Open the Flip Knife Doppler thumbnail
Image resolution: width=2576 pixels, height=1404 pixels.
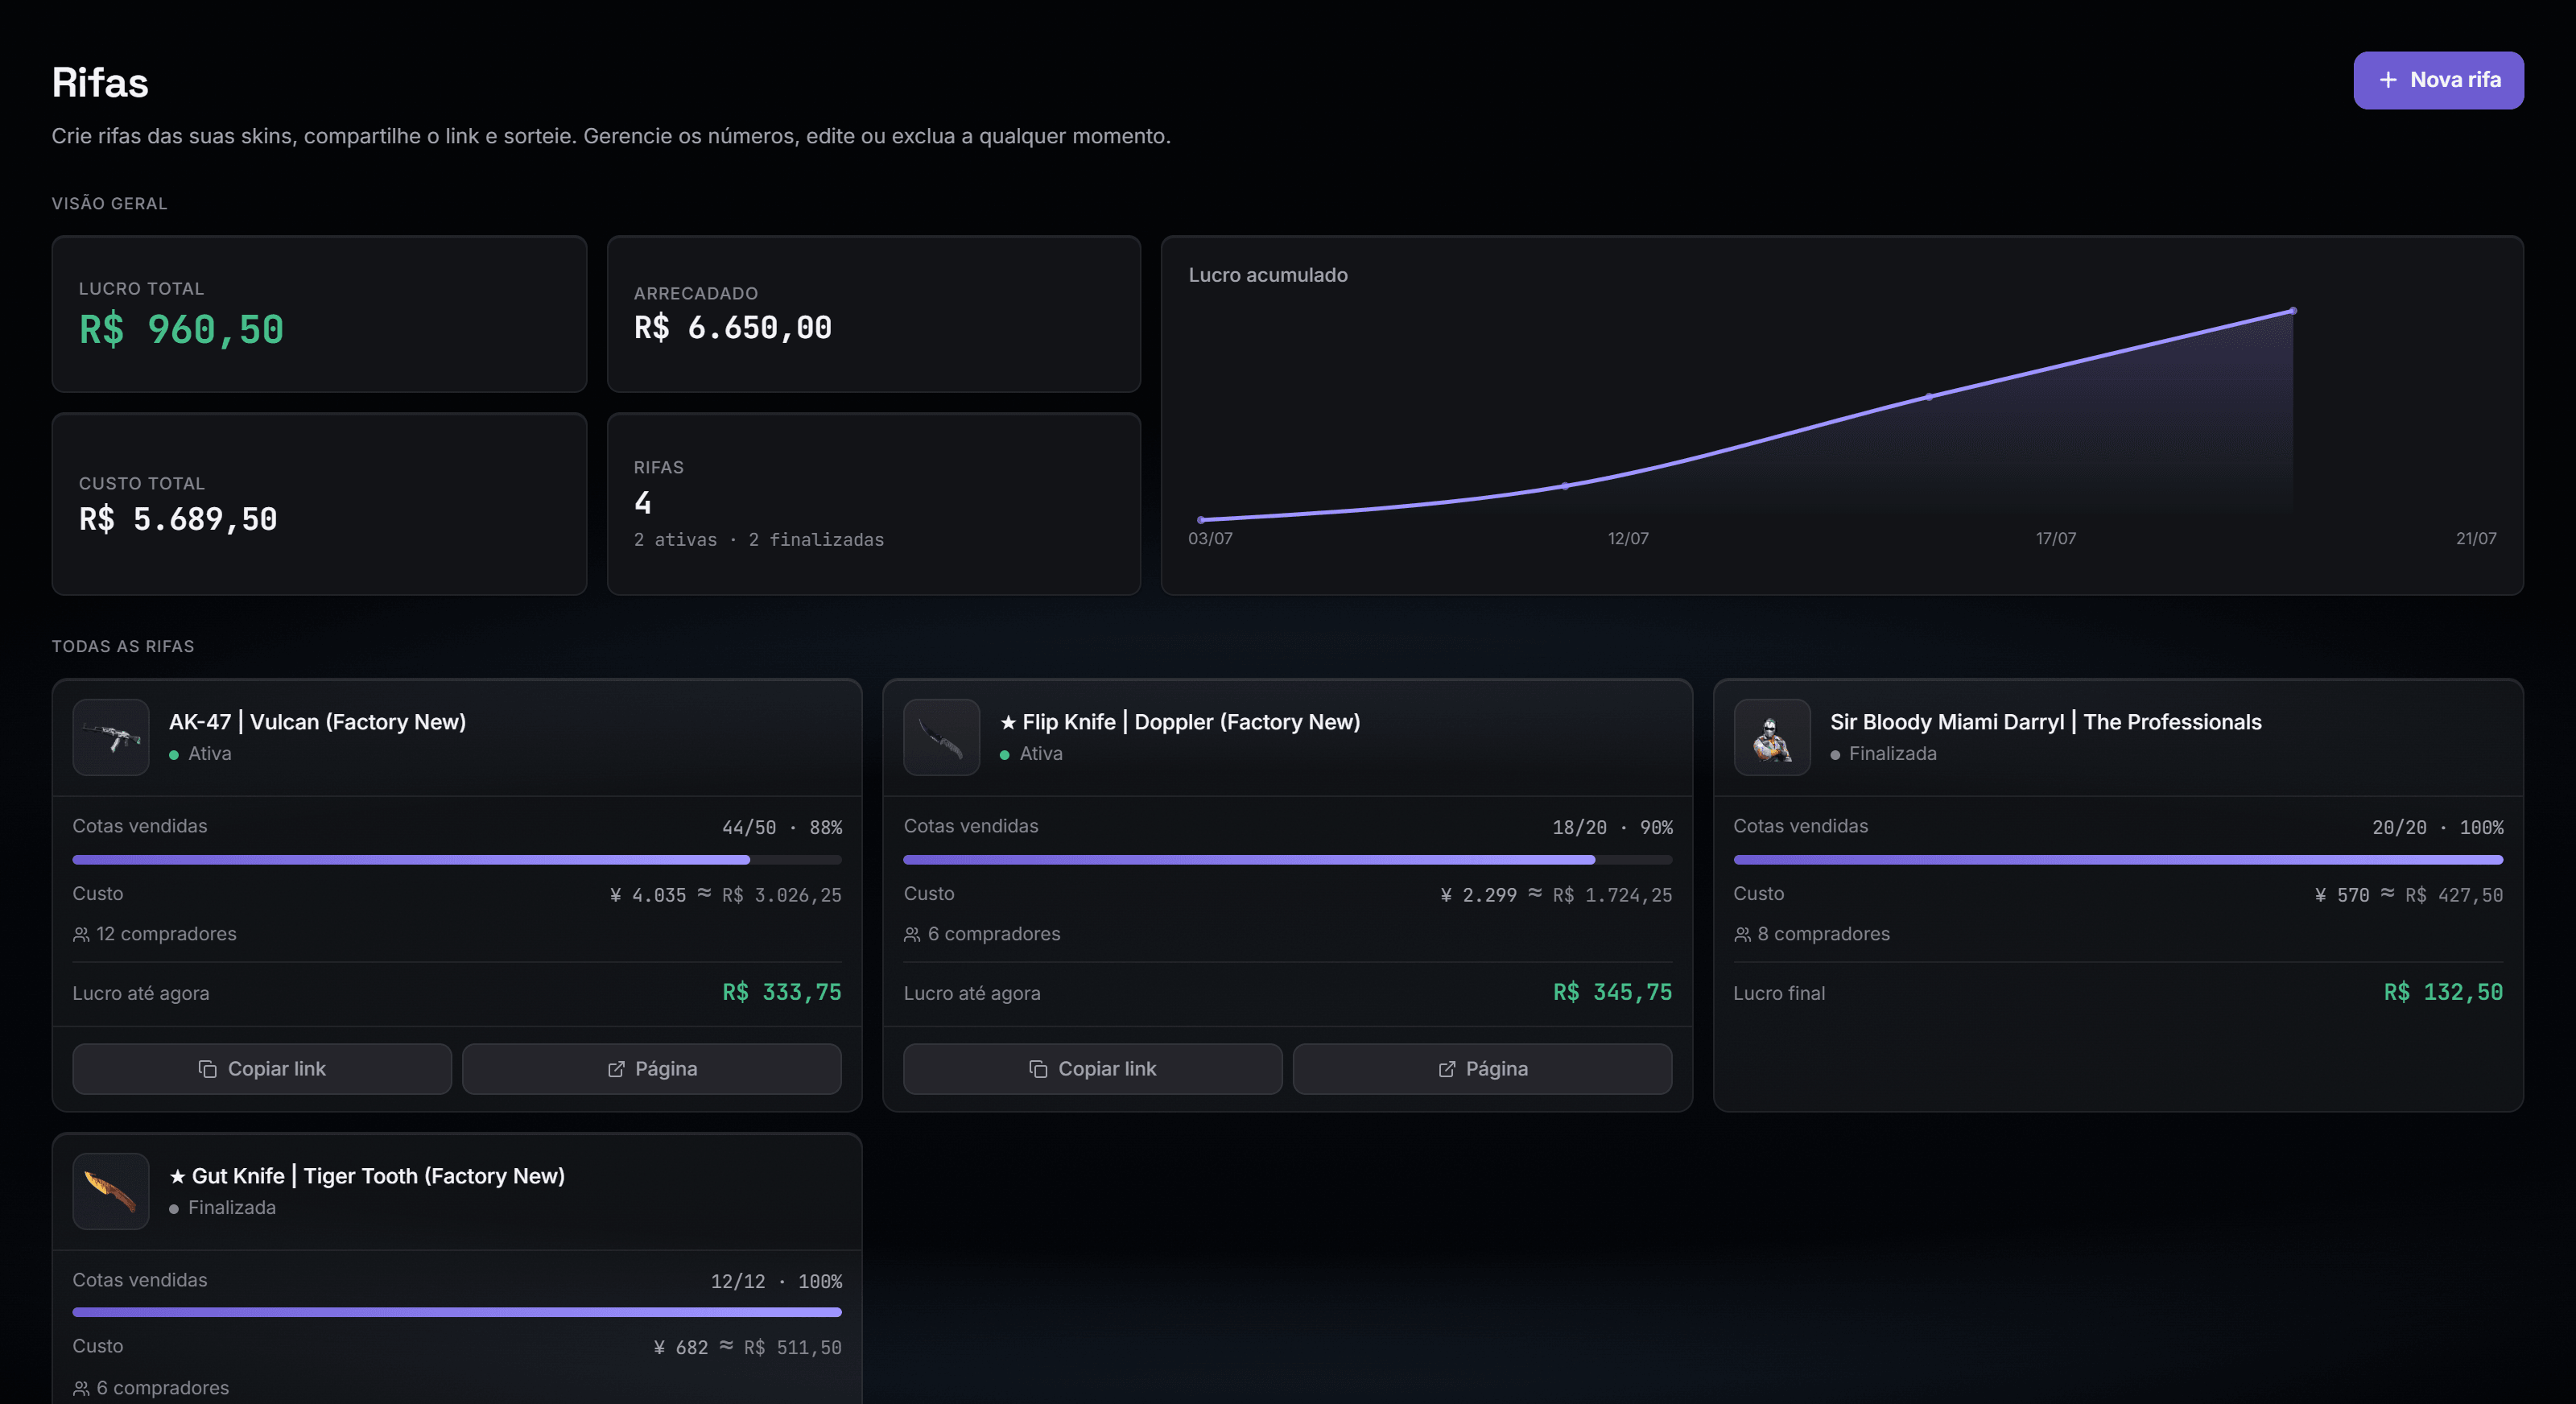click(x=942, y=737)
